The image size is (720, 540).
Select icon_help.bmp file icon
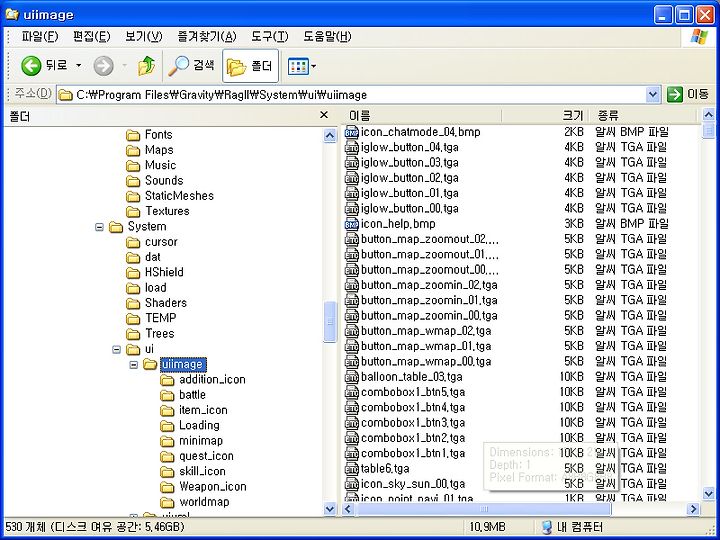pos(351,224)
